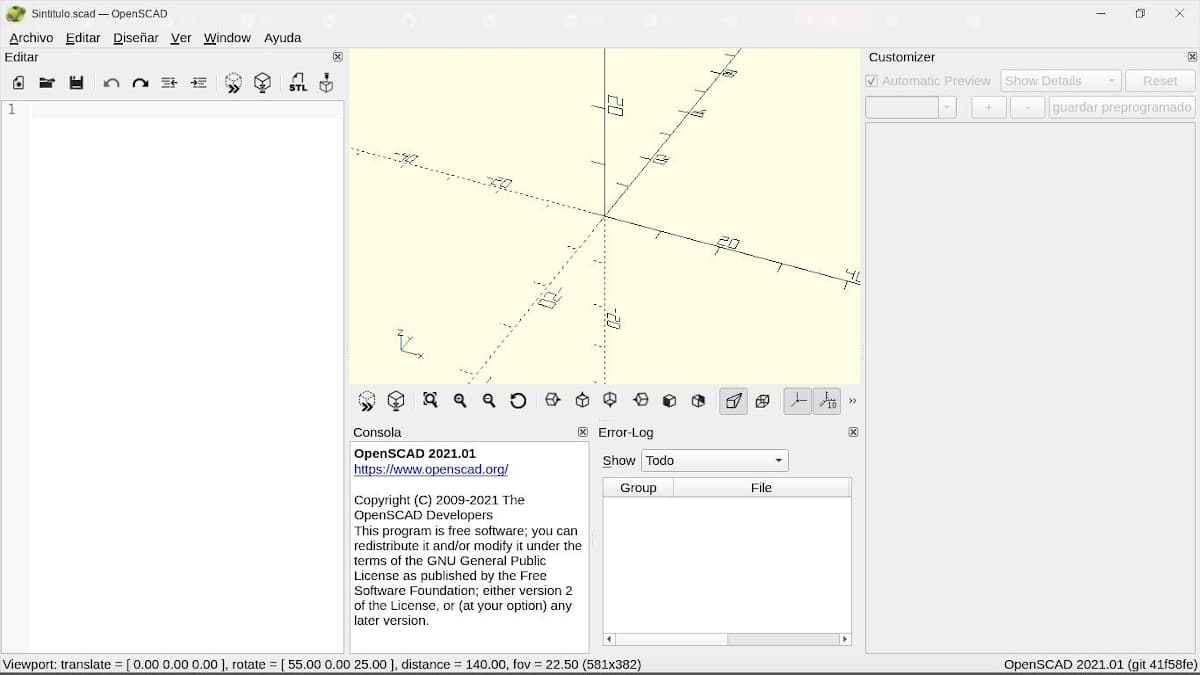Click Open file folder icon

pos(47,83)
